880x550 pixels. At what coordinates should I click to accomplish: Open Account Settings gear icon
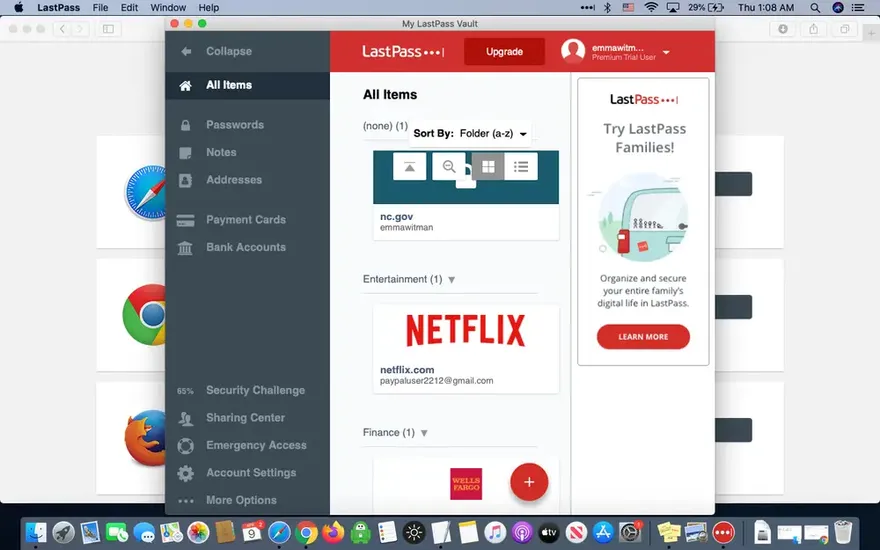(x=185, y=473)
